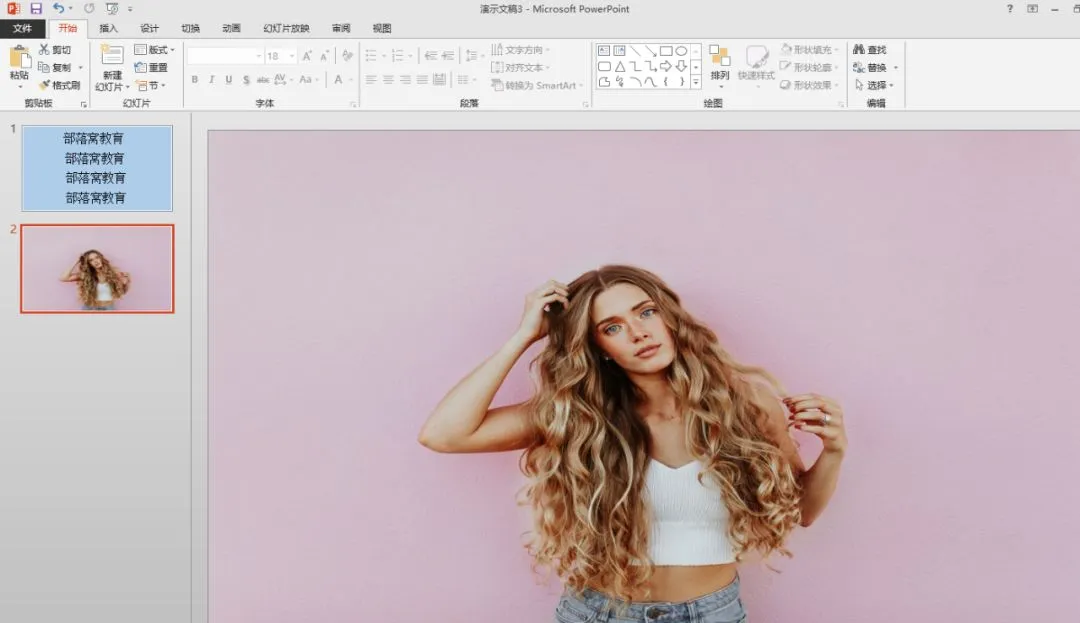Open the 节 (Section) dropdown
The height and width of the screenshot is (623, 1080).
(151, 85)
